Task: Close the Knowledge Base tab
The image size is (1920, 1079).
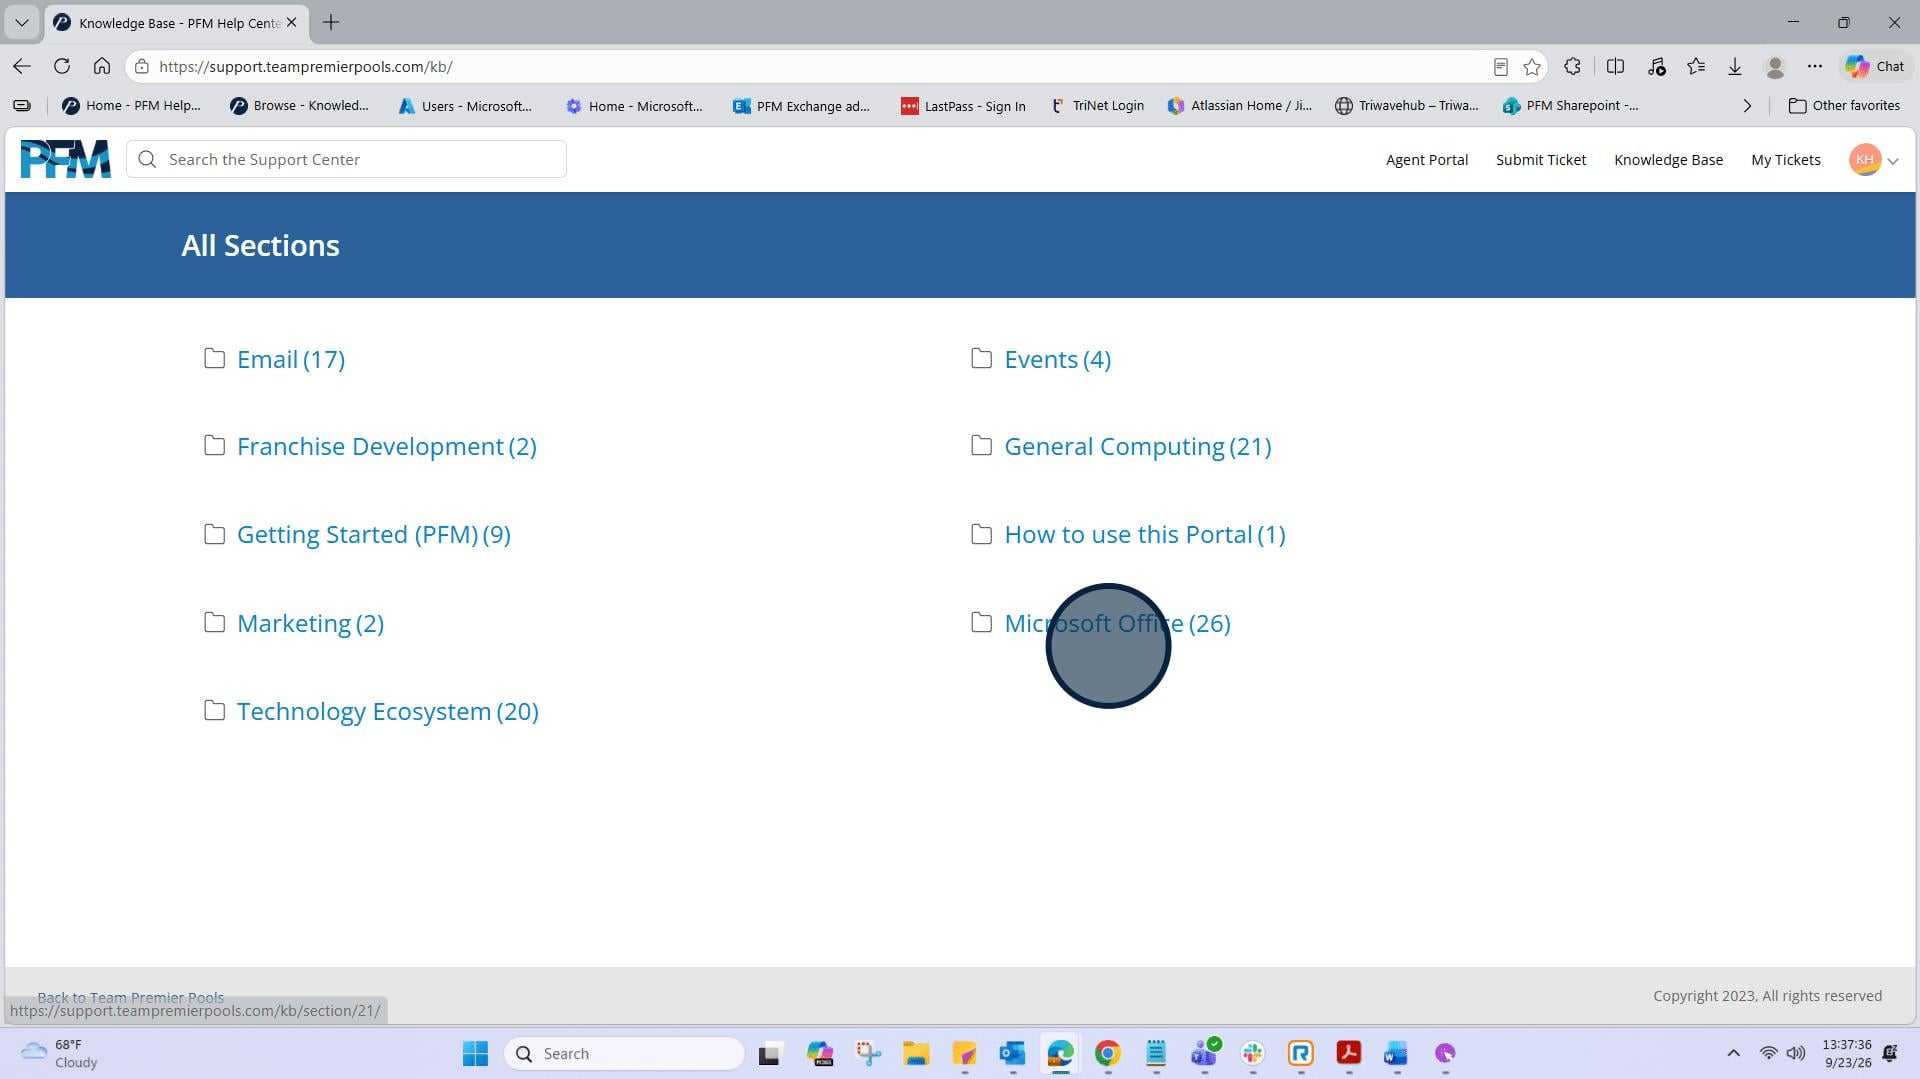Action: point(291,22)
